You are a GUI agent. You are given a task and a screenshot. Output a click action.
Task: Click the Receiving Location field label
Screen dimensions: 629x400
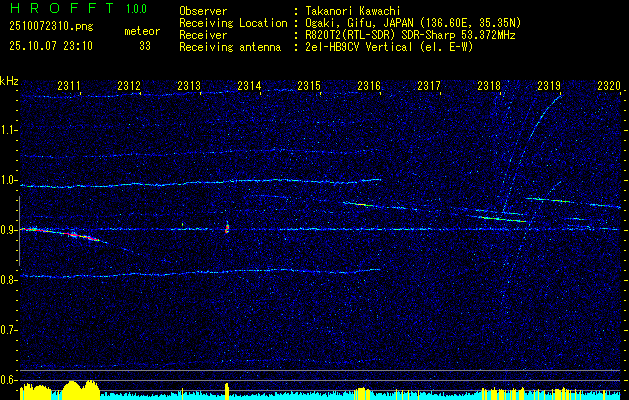(233, 23)
